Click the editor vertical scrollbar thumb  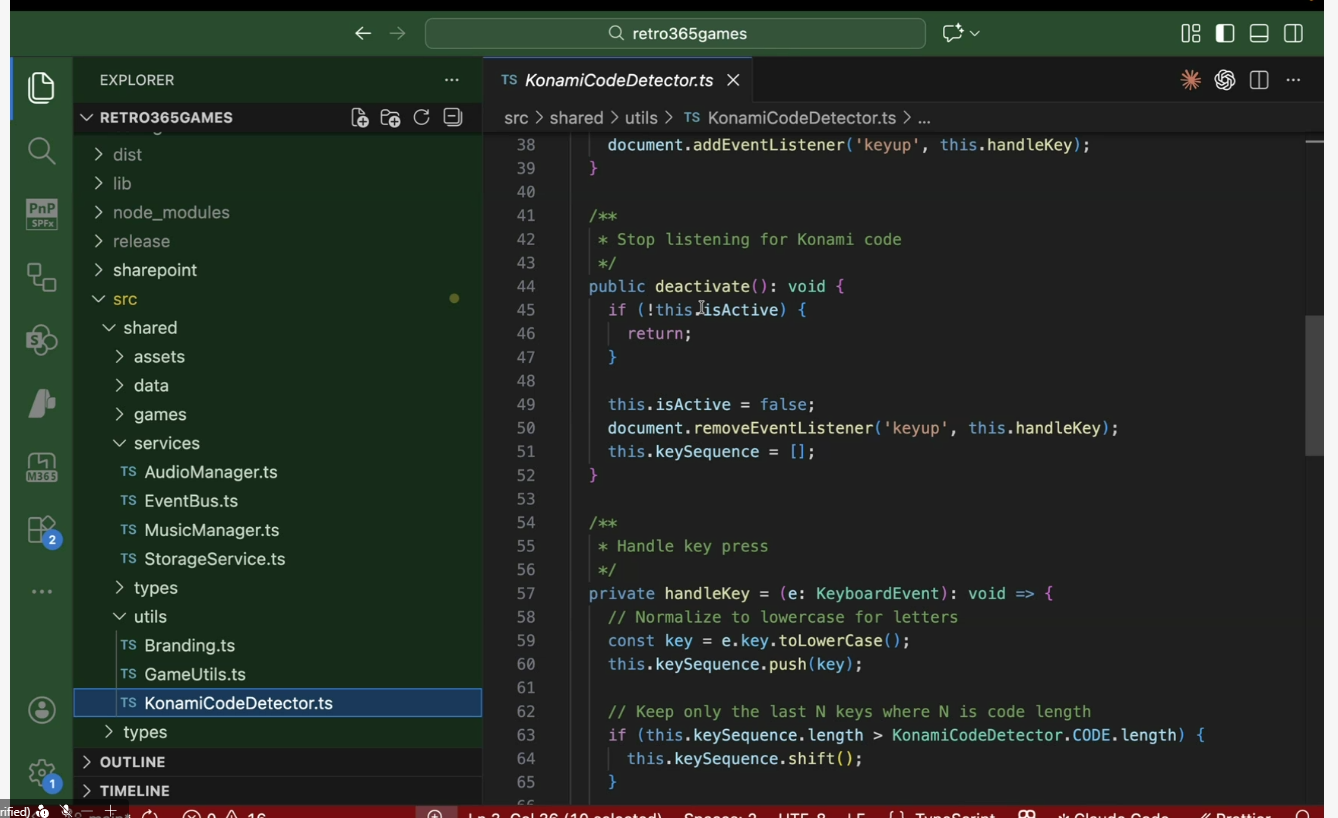click(x=1314, y=385)
